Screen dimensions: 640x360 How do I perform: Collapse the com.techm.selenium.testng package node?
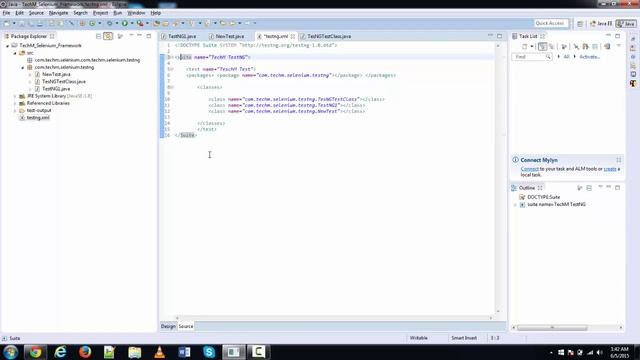(23, 67)
